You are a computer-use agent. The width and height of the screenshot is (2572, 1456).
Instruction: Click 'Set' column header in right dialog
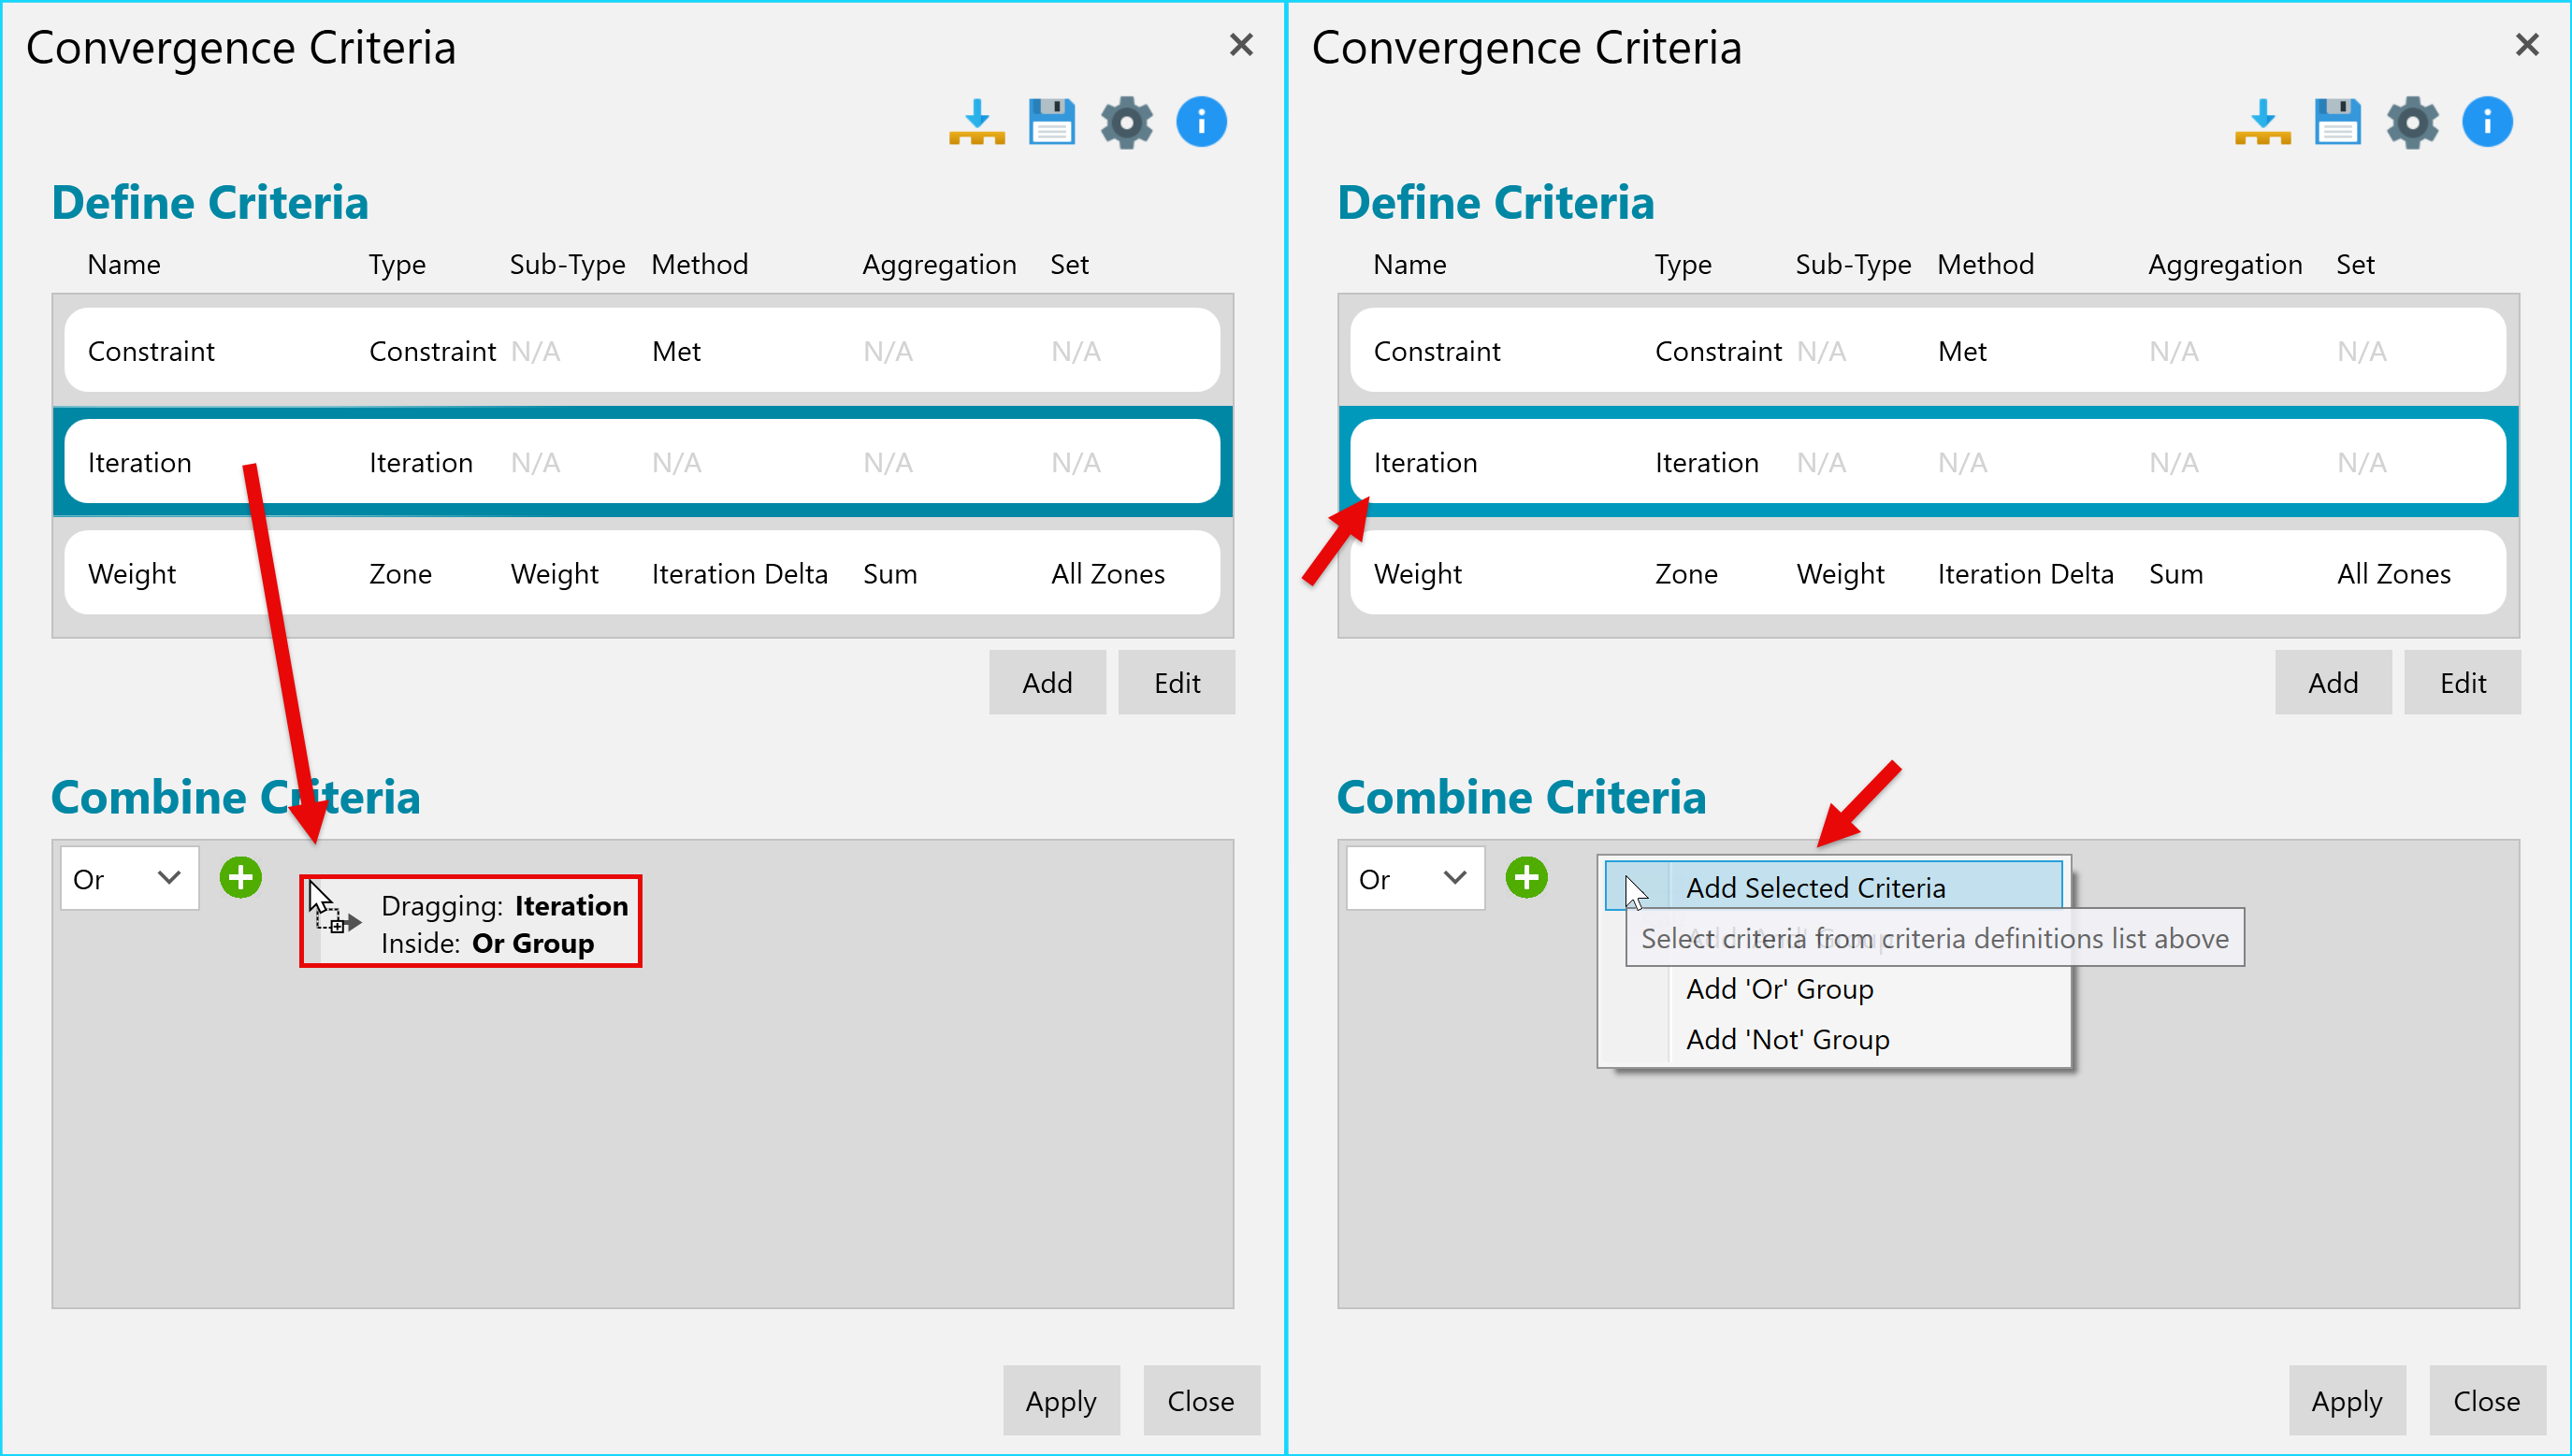point(2355,265)
